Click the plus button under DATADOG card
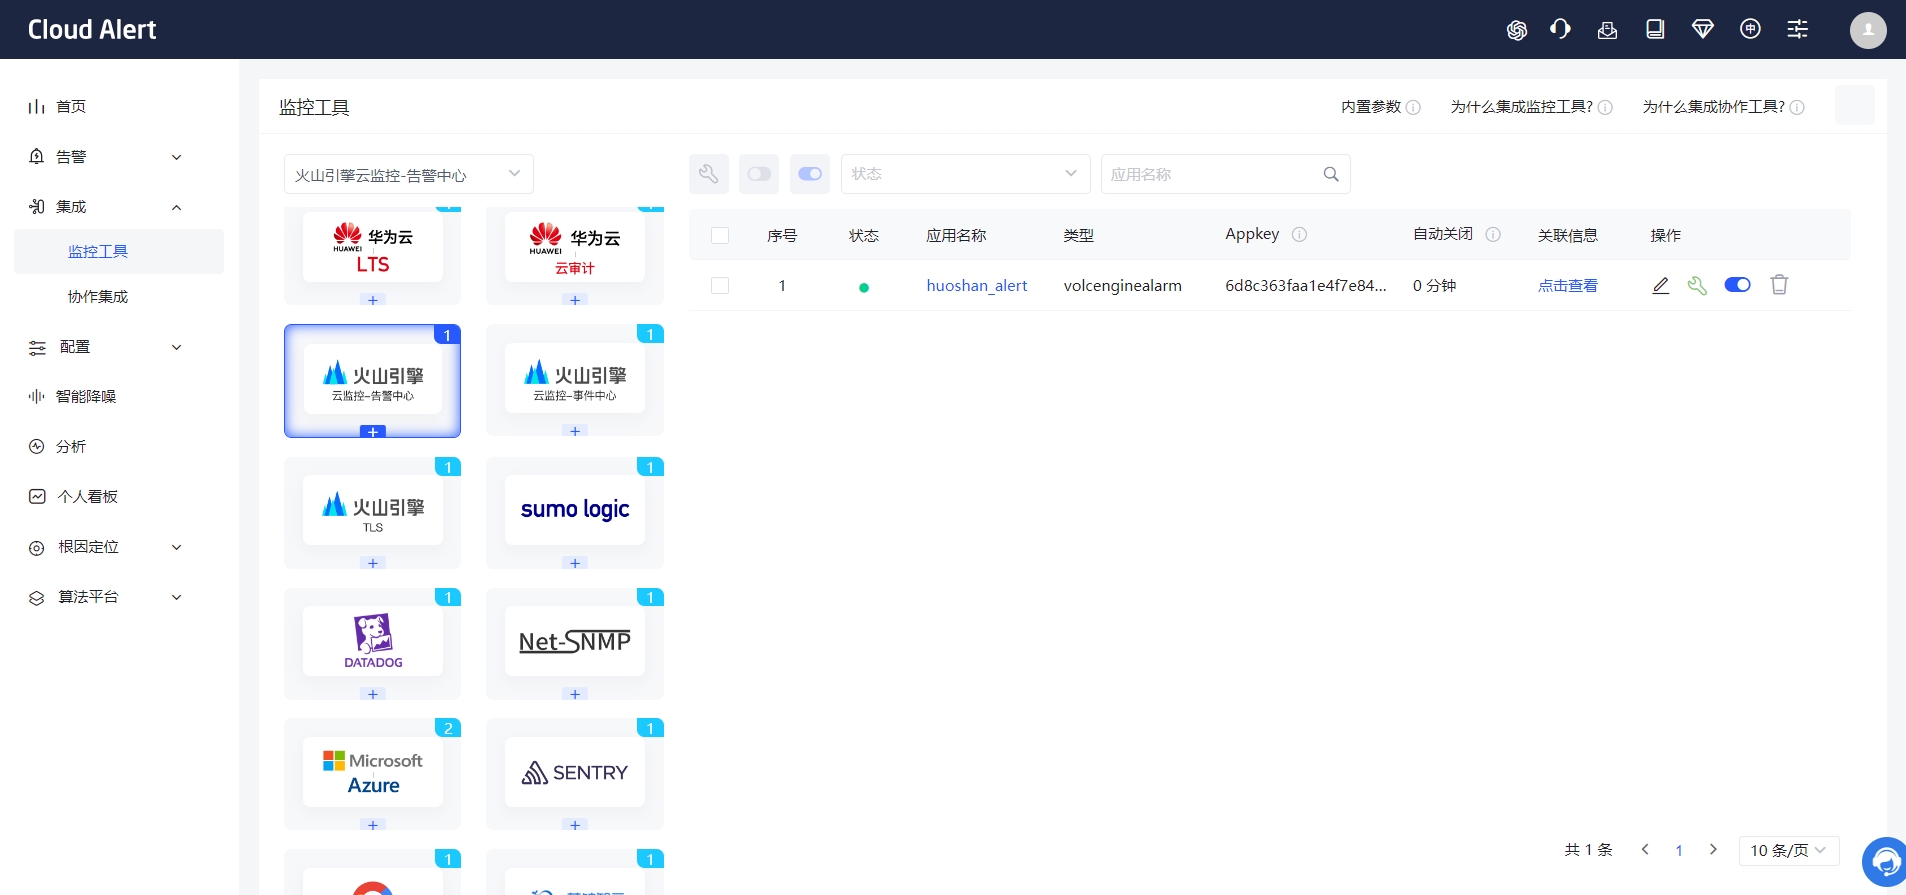The image size is (1906, 895). point(372,694)
